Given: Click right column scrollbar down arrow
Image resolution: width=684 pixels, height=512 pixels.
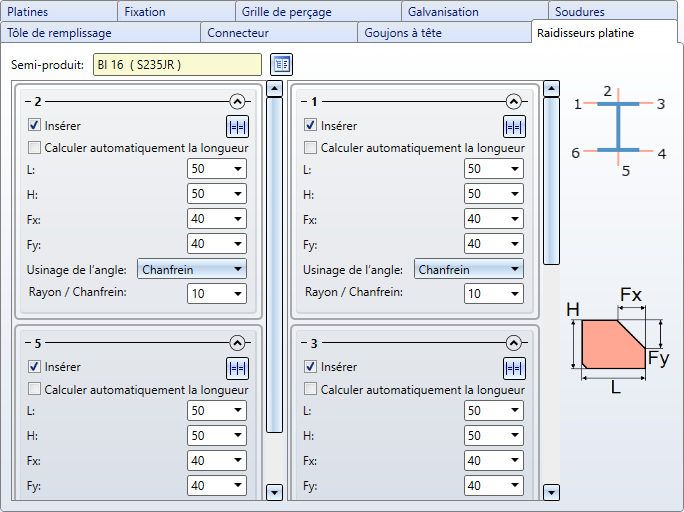Looking at the screenshot, I should pyautogui.click(x=551, y=492).
